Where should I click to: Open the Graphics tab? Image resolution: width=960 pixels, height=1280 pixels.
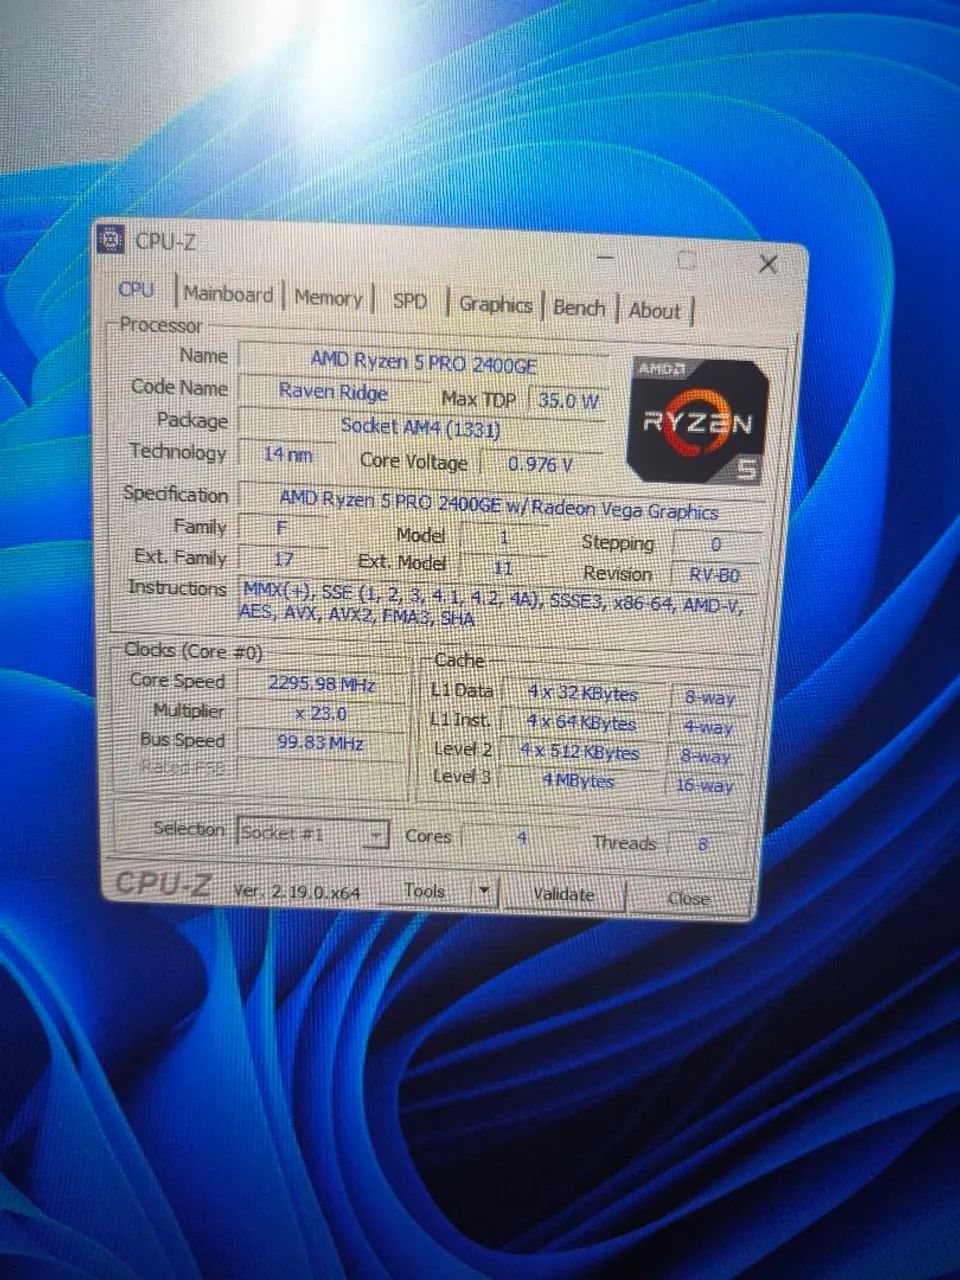click(495, 305)
